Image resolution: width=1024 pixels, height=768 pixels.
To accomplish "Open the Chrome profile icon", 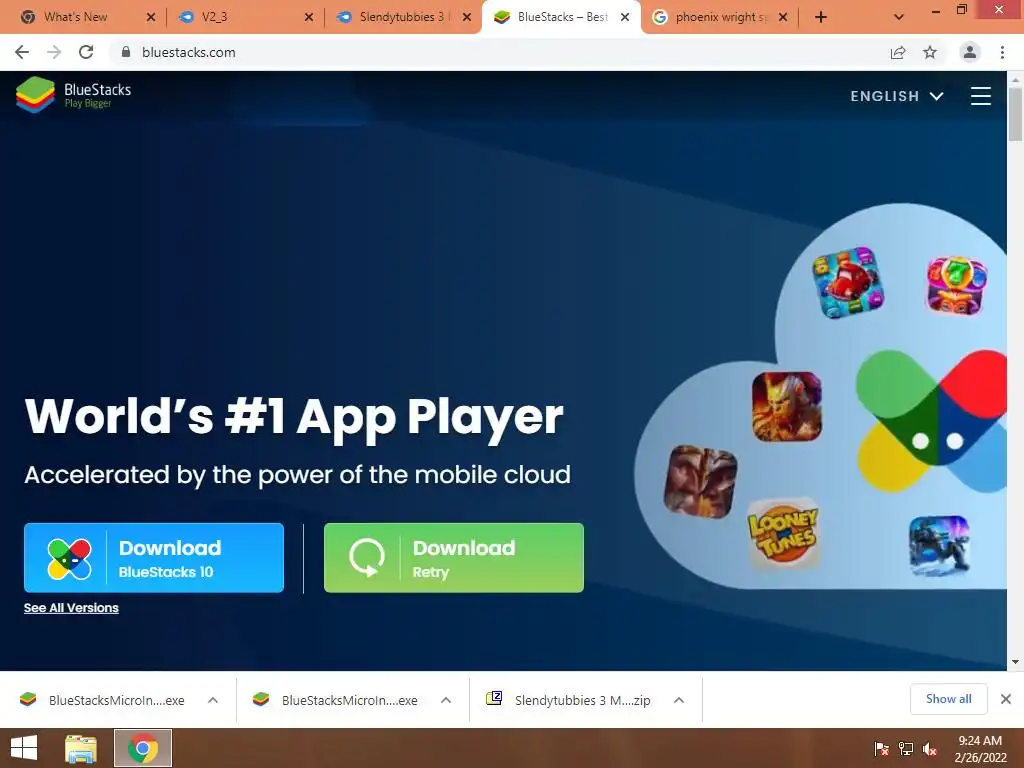I will point(970,52).
